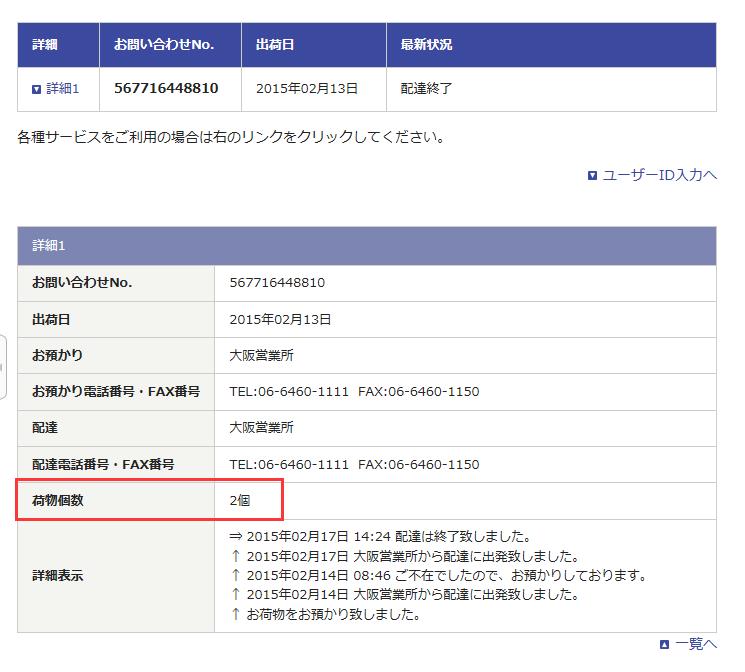The height and width of the screenshot is (672, 745).
Task: Open the 詳細1 detail link
Action: pos(62,89)
